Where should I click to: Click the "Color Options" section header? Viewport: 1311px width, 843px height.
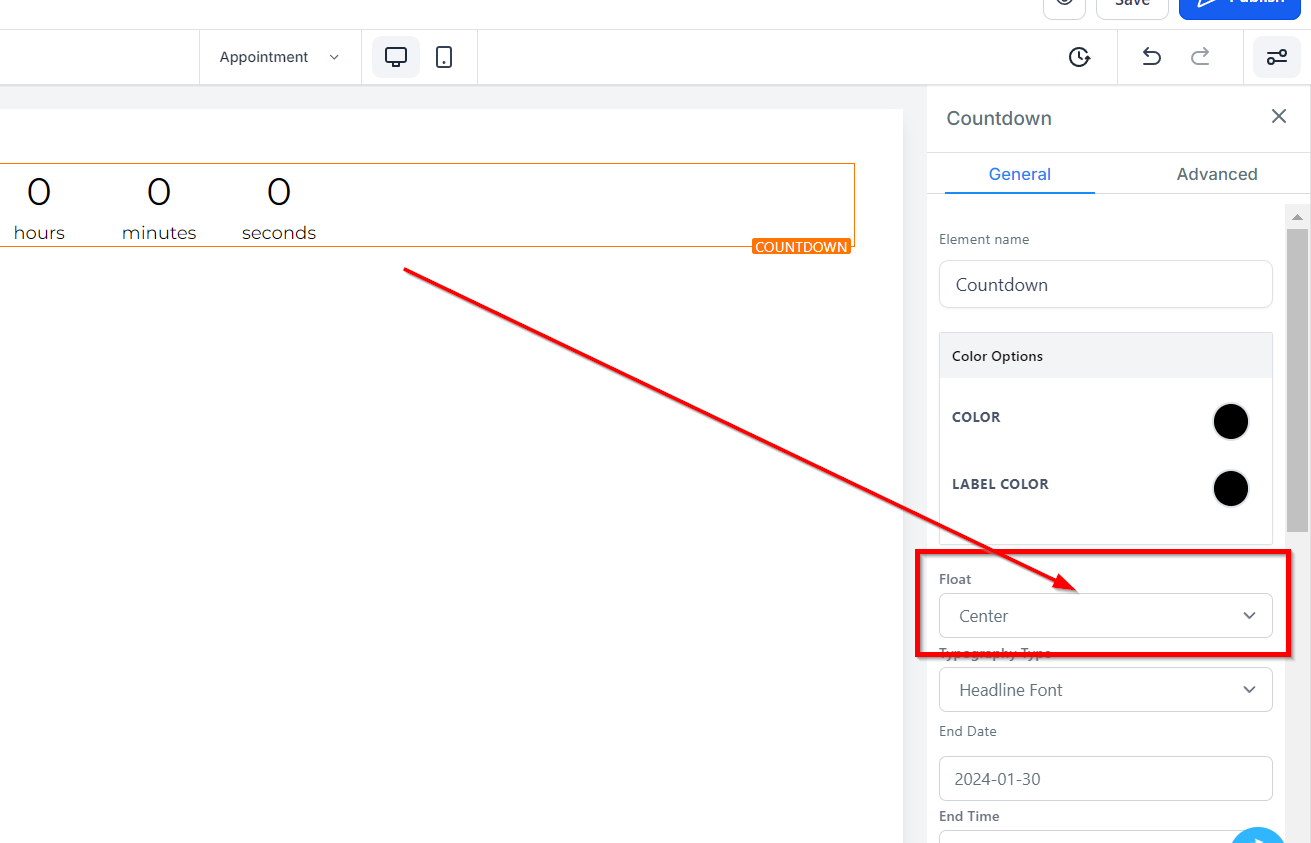click(x=1106, y=356)
